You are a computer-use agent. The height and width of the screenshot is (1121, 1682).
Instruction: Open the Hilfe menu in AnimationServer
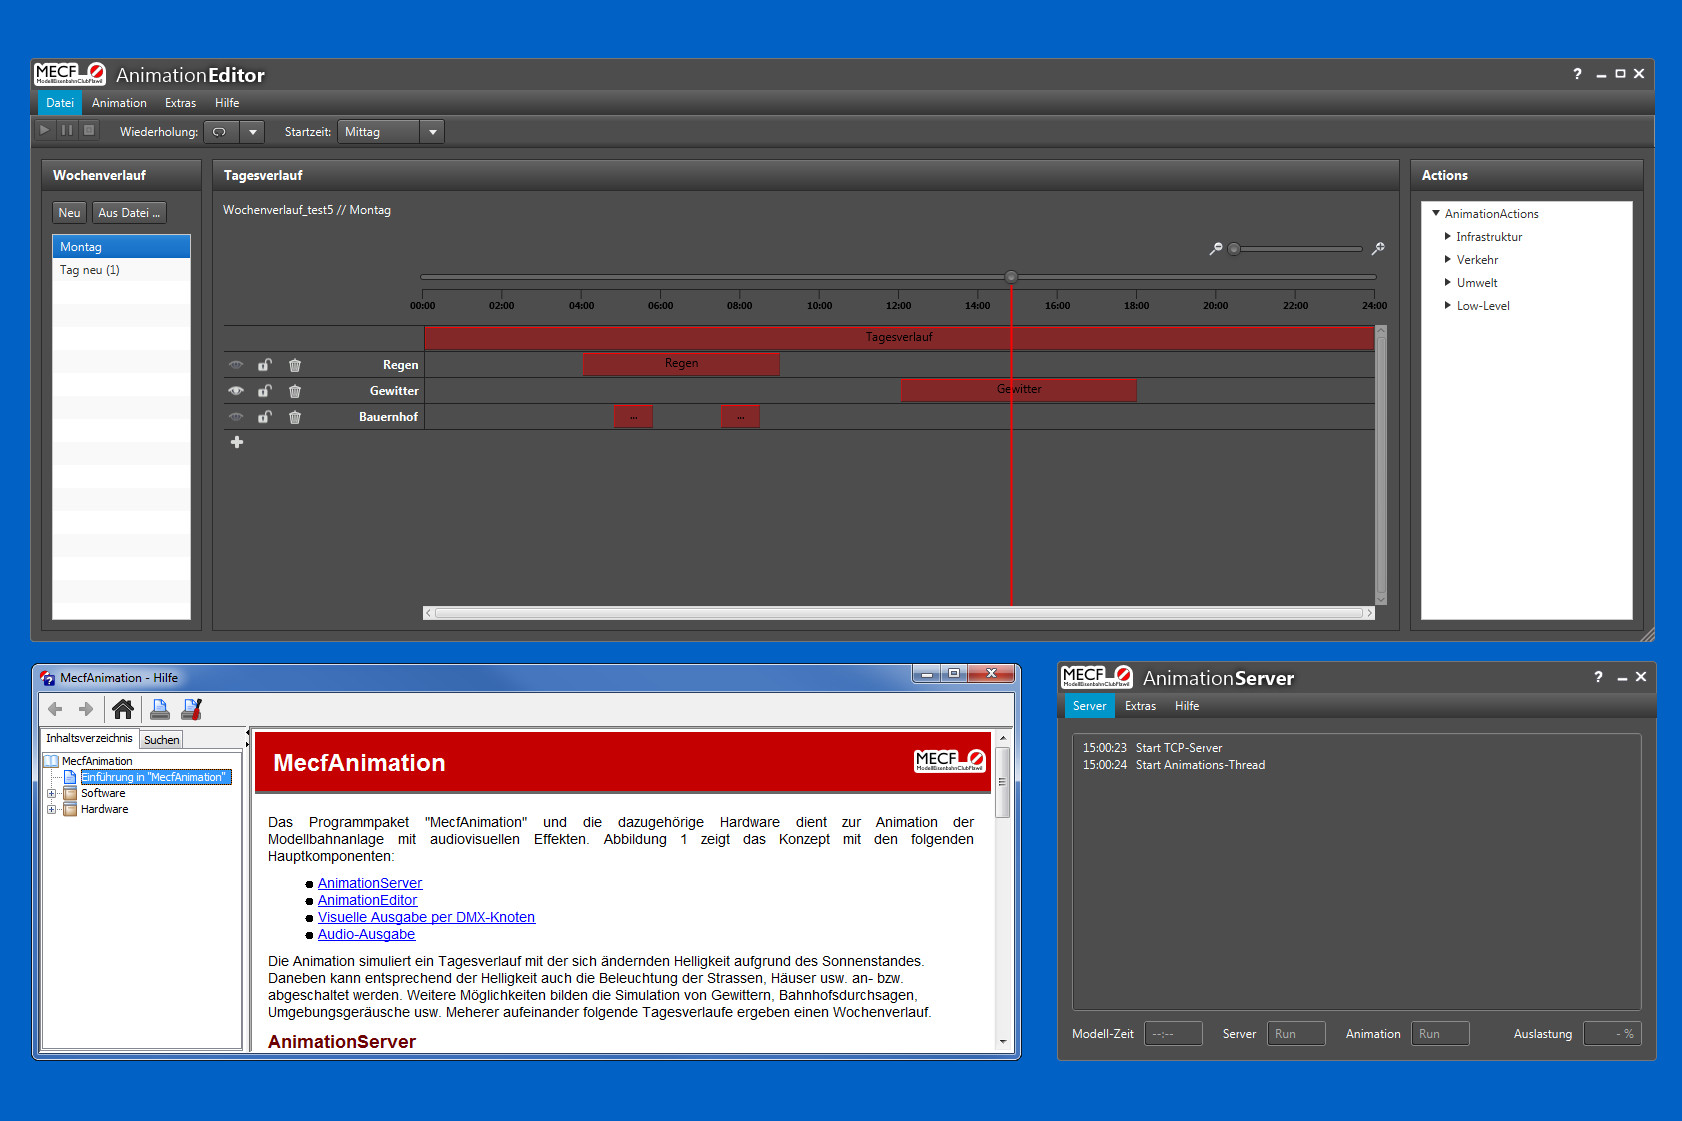[x=1187, y=706]
